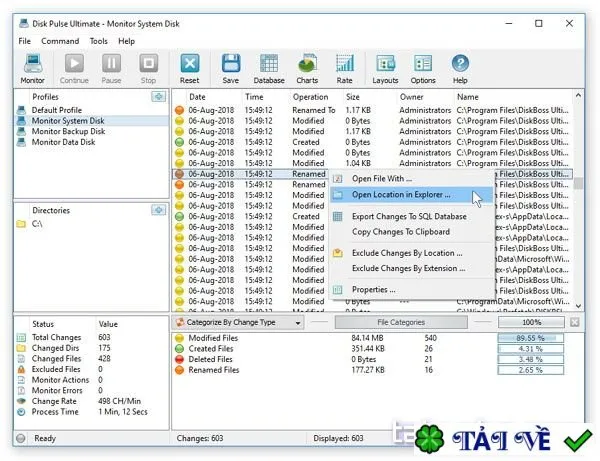Select the Monitor Backup Disk profile
The width and height of the screenshot is (600, 461).
pos(68,131)
